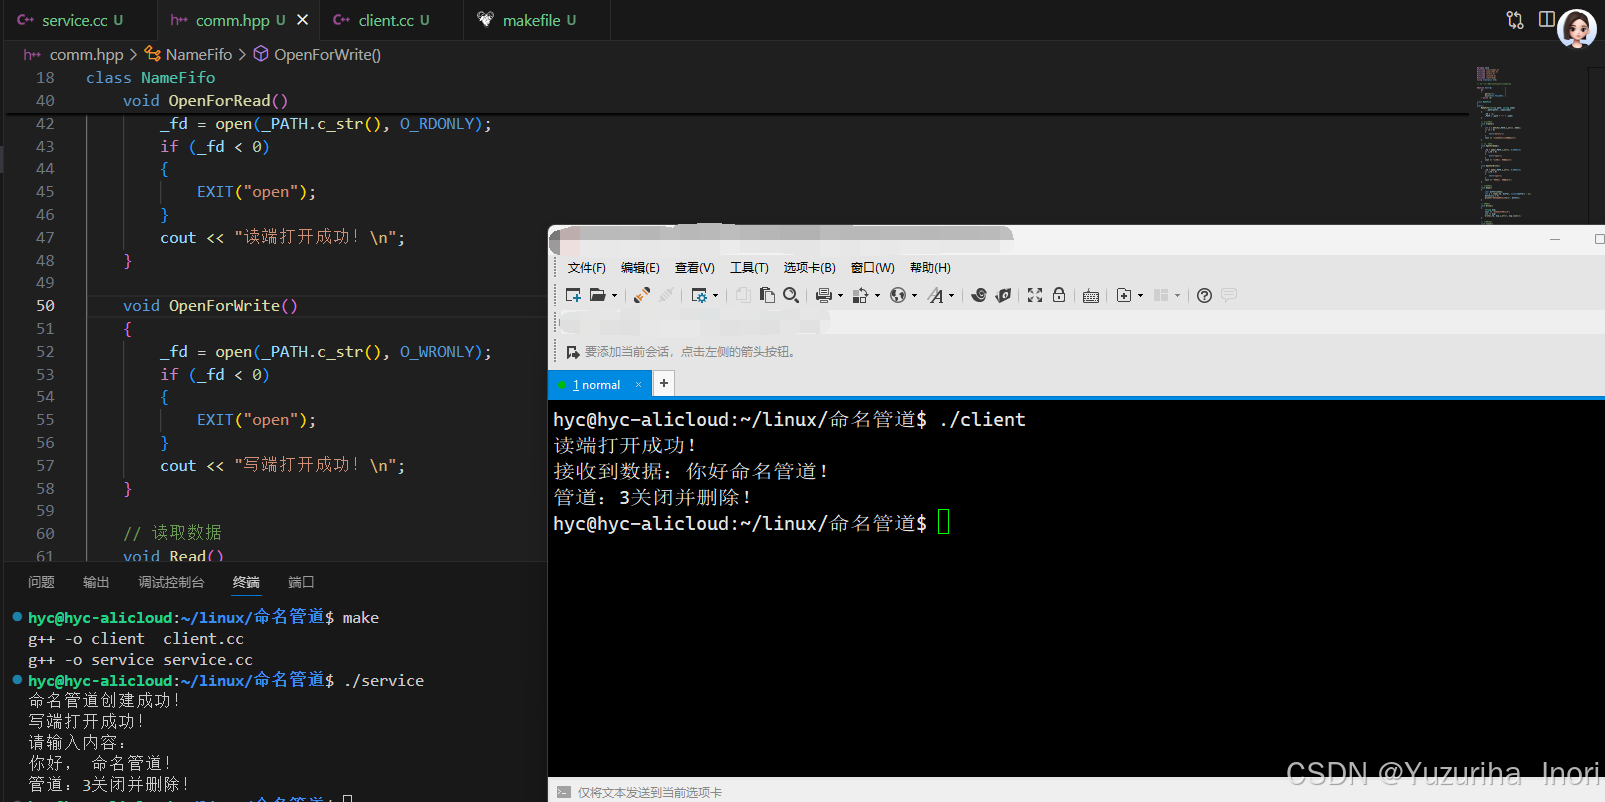Click the Font letter A icon in Xshell
1605x802 pixels.
(x=935, y=295)
